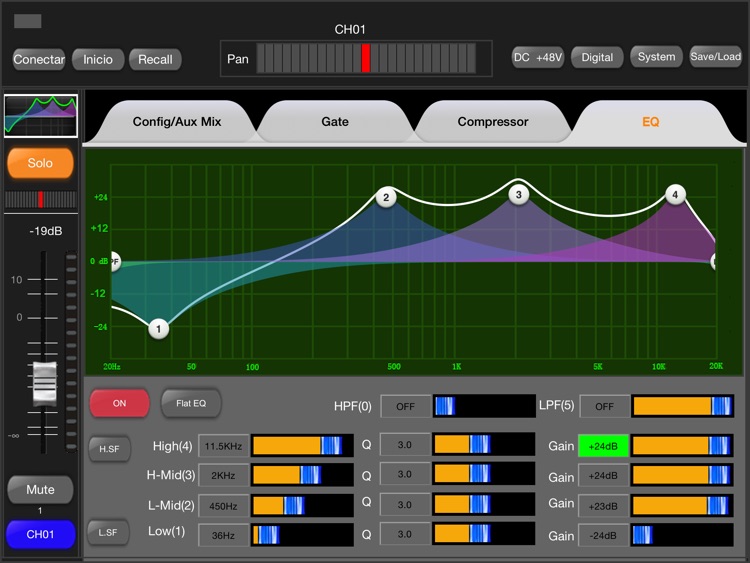Adjust the L-Mid(2) Q slider

pos(484,504)
